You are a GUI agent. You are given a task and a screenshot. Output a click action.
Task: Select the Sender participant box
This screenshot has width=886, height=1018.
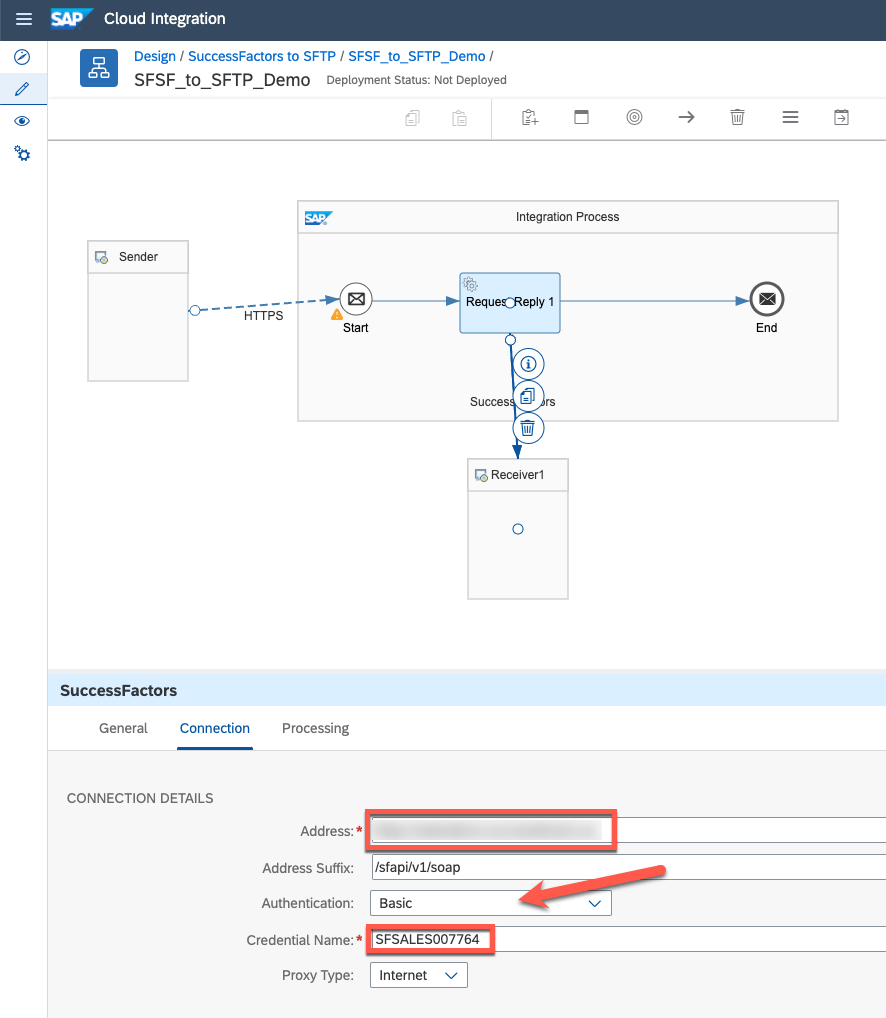[x=138, y=311]
